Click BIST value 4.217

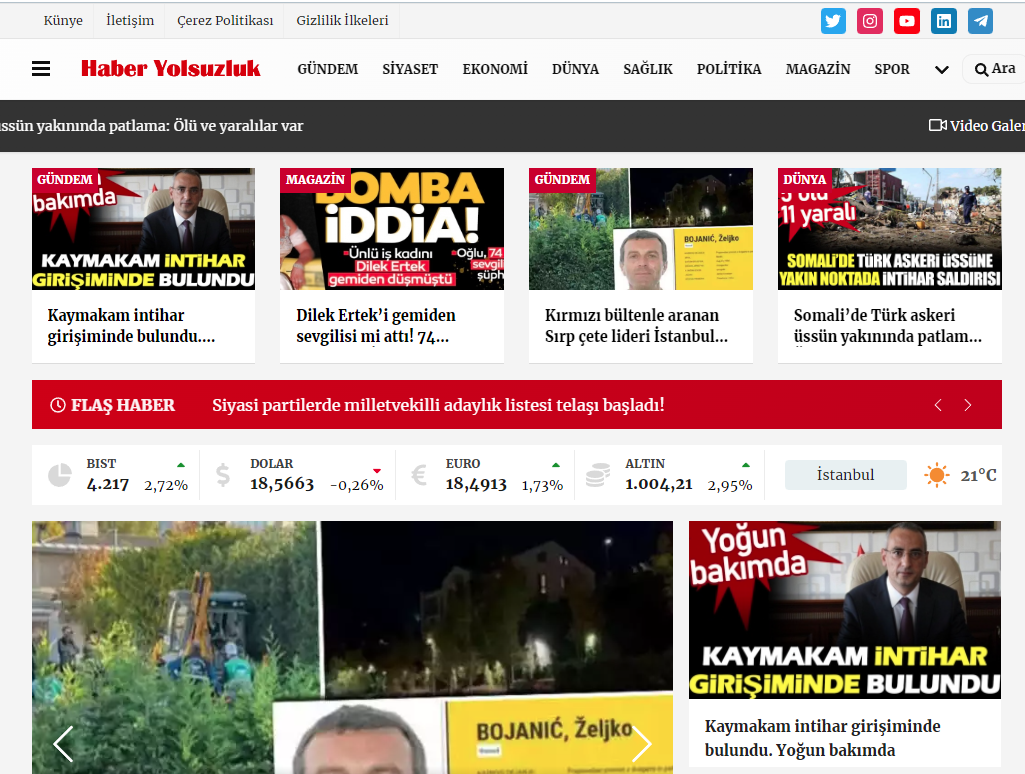108,484
